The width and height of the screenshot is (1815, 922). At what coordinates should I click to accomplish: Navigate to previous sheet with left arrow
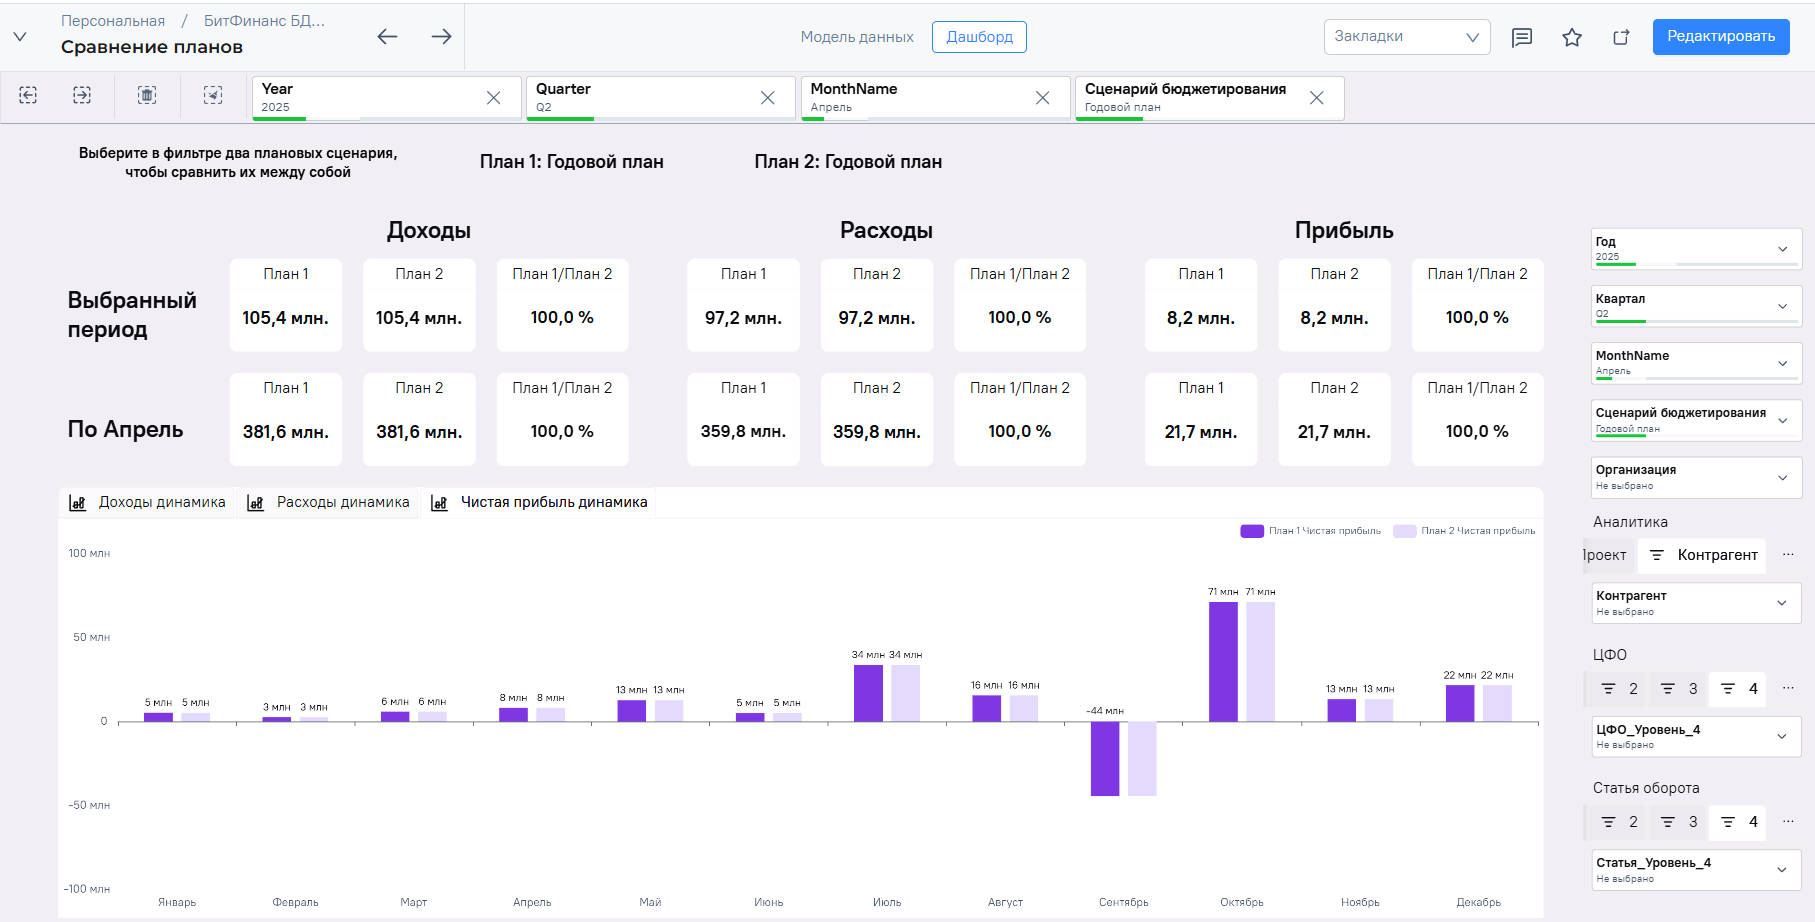pyautogui.click(x=388, y=37)
